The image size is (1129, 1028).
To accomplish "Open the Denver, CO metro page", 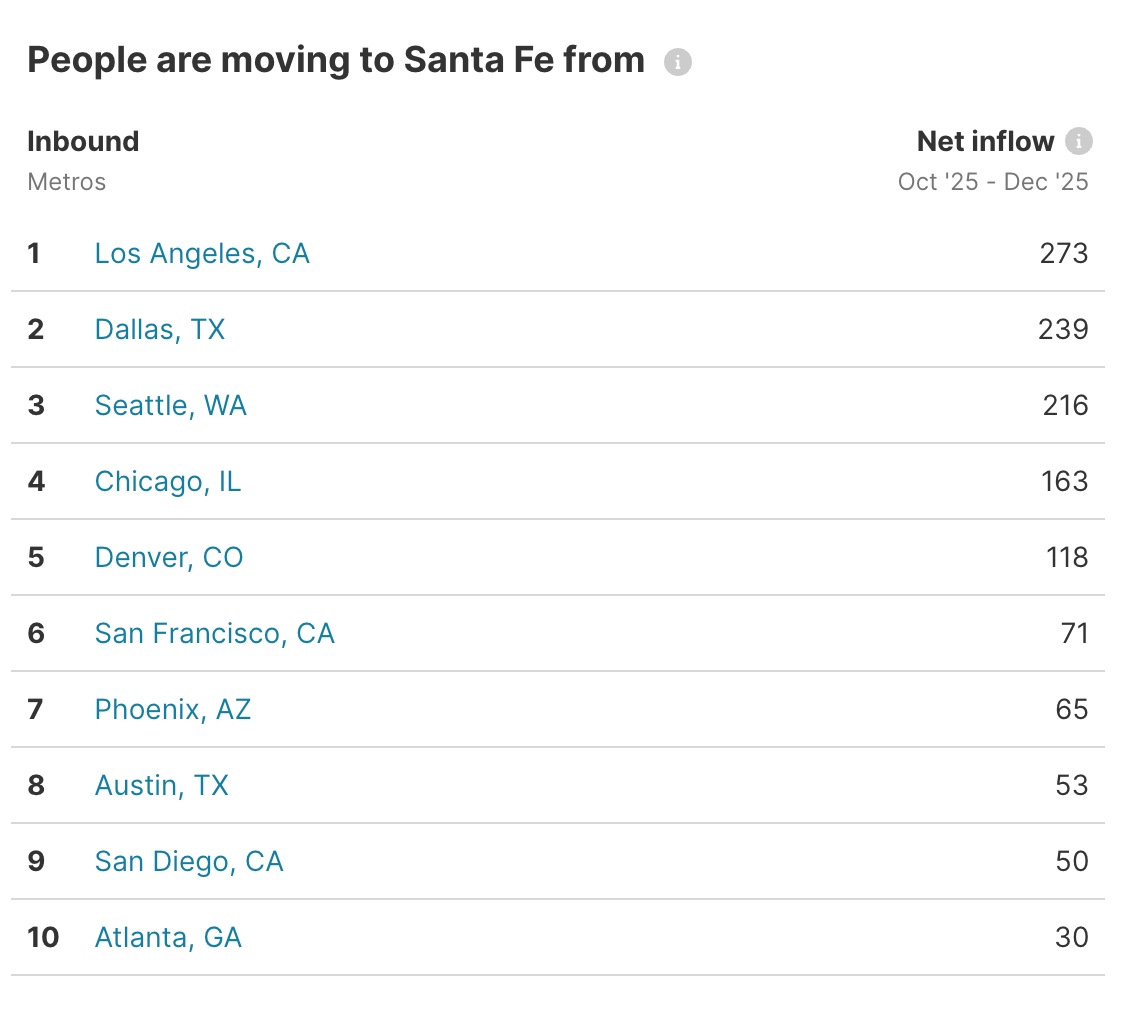I will [x=168, y=558].
